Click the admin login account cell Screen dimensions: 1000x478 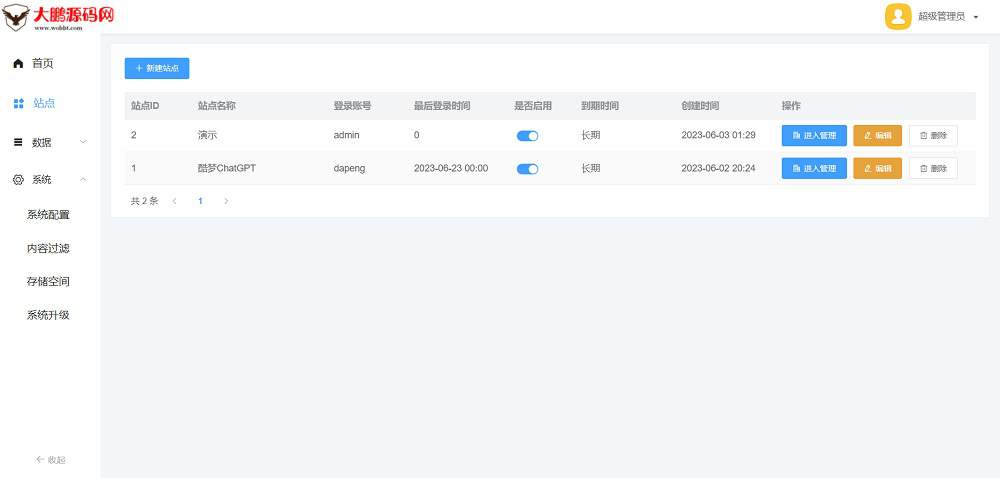tap(347, 135)
